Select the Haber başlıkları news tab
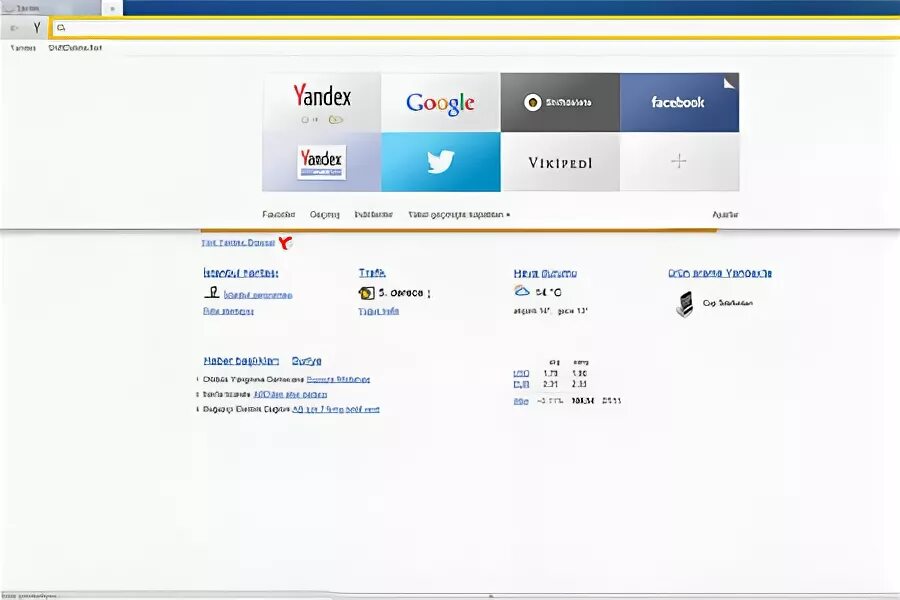 [241, 361]
